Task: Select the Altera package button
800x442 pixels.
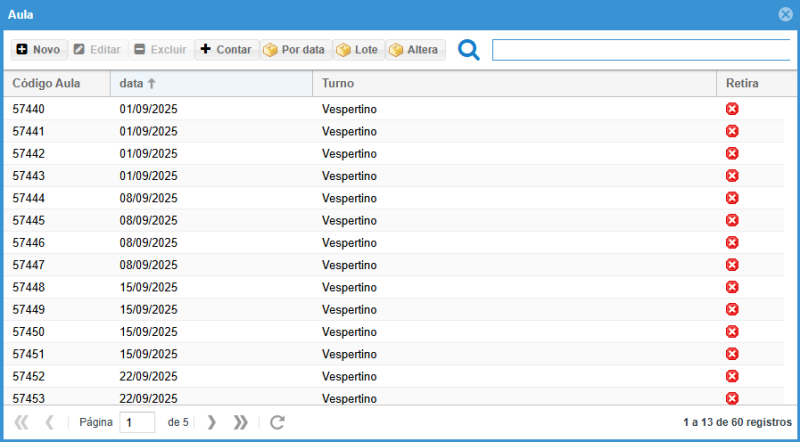Action: [x=414, y=50]
